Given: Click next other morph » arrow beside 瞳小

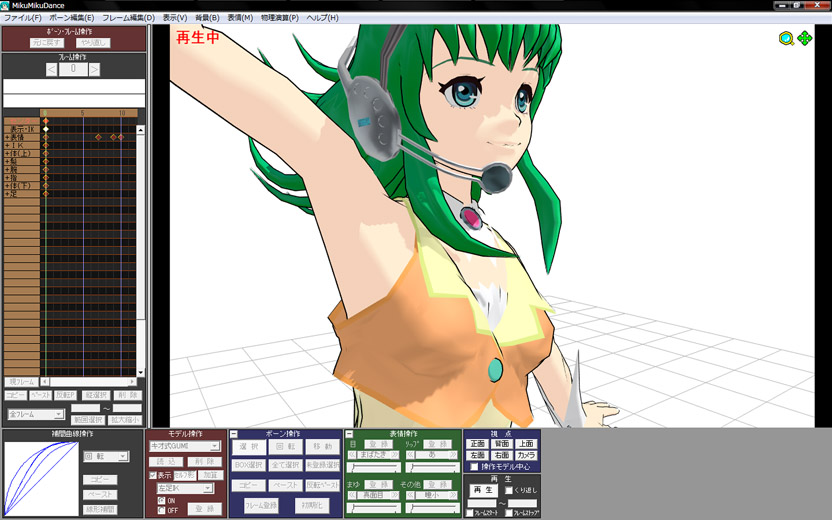Looking at the screenshot, I should (453, 495).
